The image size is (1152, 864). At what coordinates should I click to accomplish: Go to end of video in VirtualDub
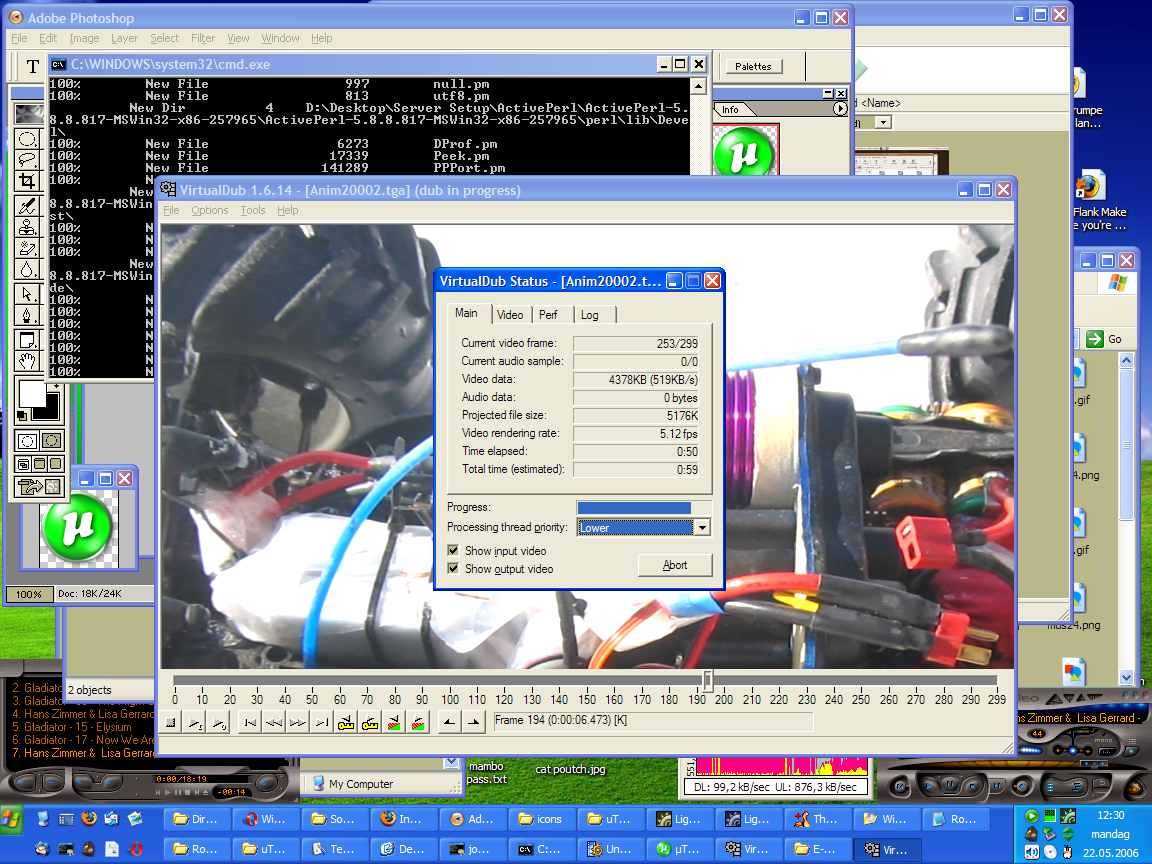click(322, 723)
